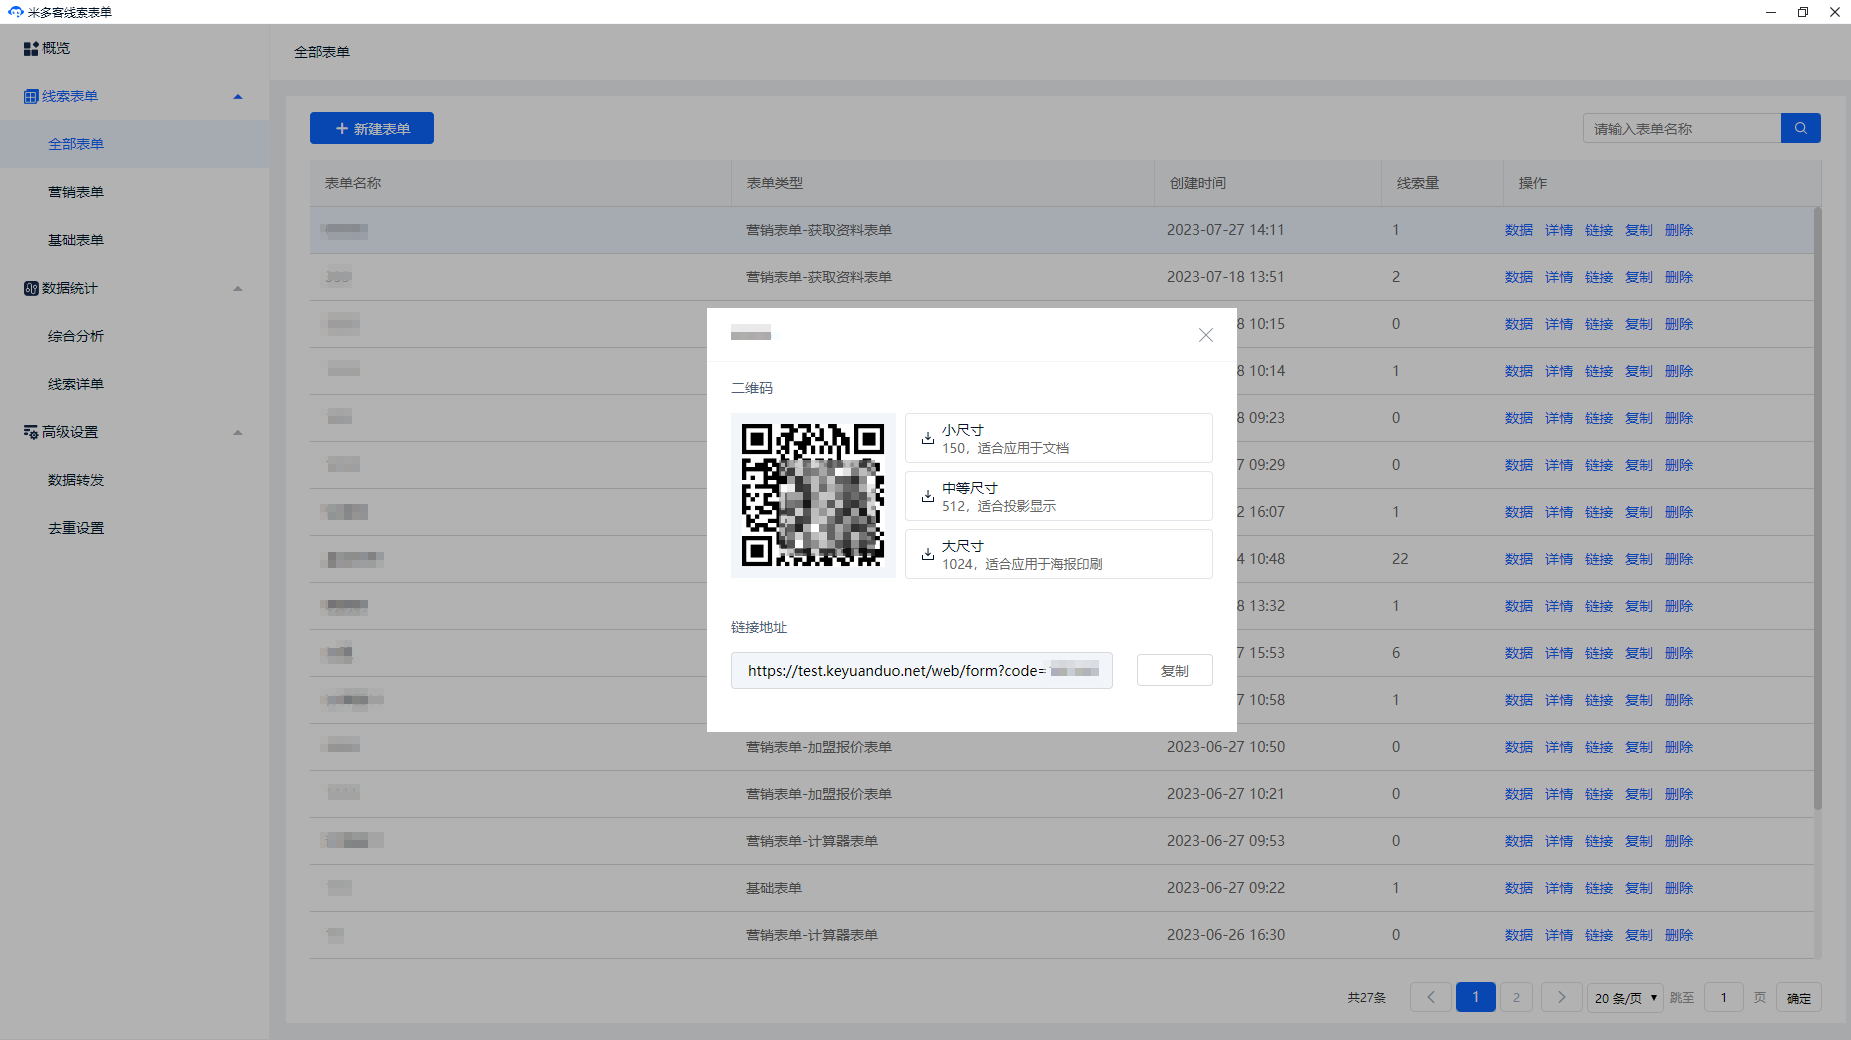
Task: Click the 线索表单 sidebar icon
Action: coord(31,96)
